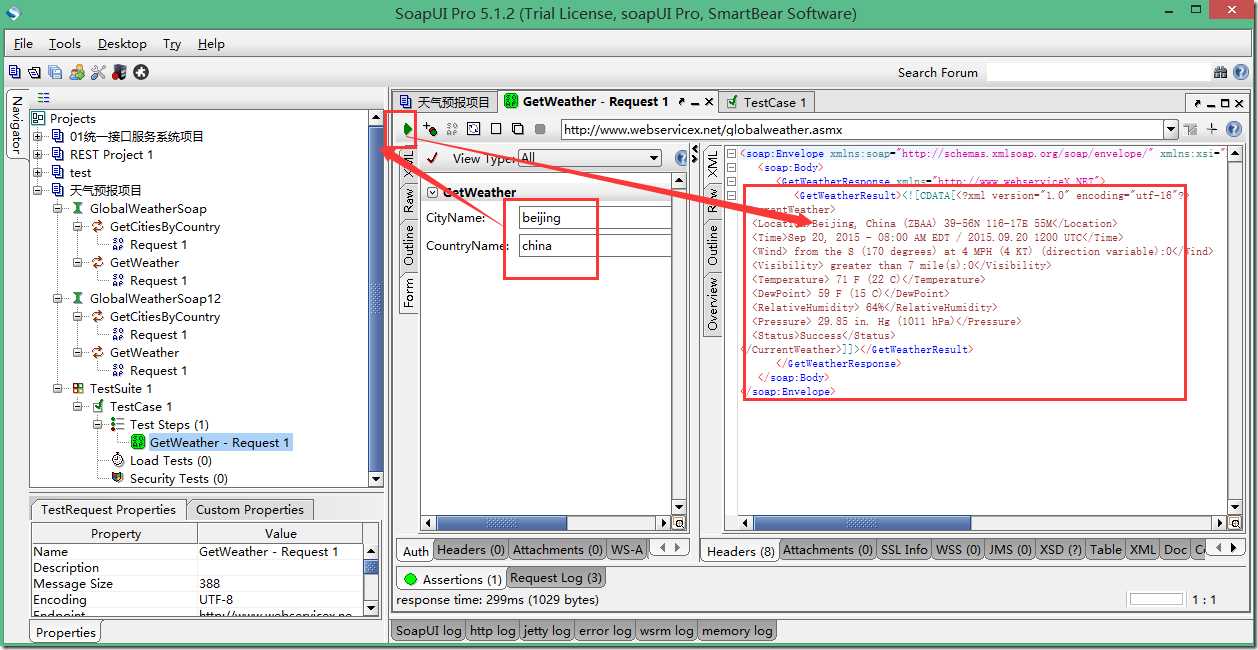
Task: Click the CityName input field
Action: coord(596,218)
